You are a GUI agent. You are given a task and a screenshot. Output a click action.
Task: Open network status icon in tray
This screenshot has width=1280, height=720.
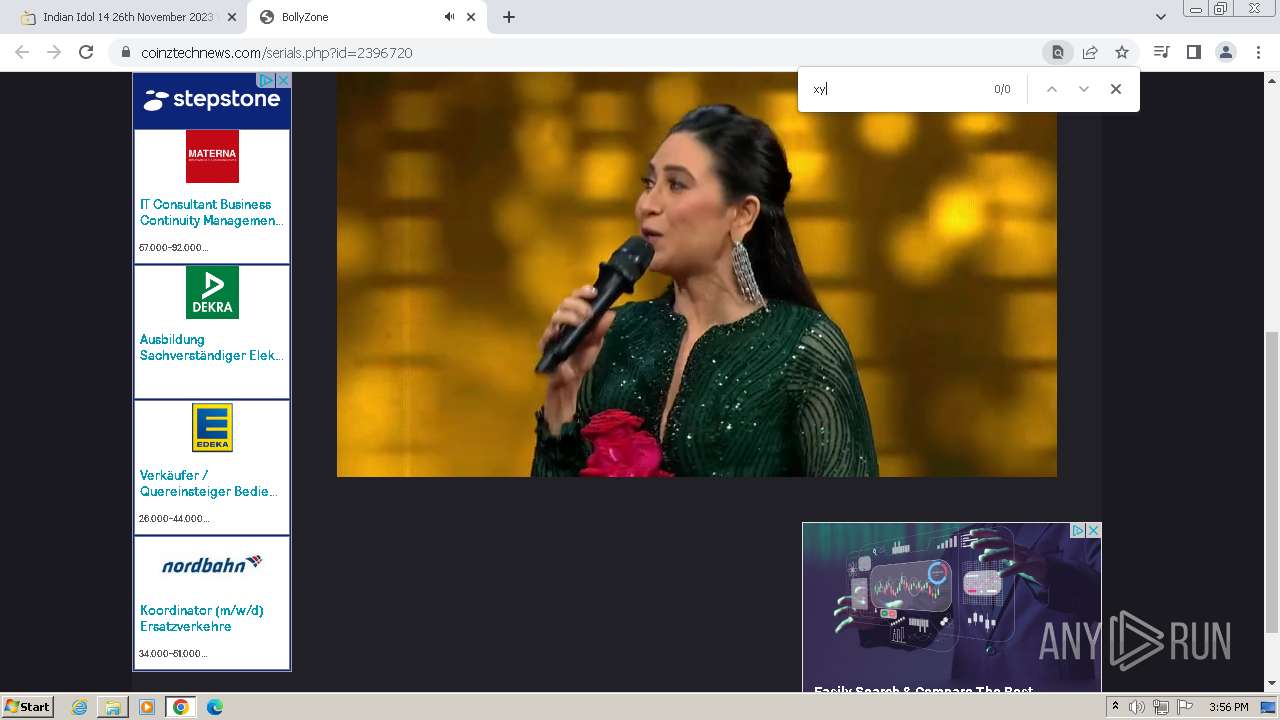pos(1160,707)
